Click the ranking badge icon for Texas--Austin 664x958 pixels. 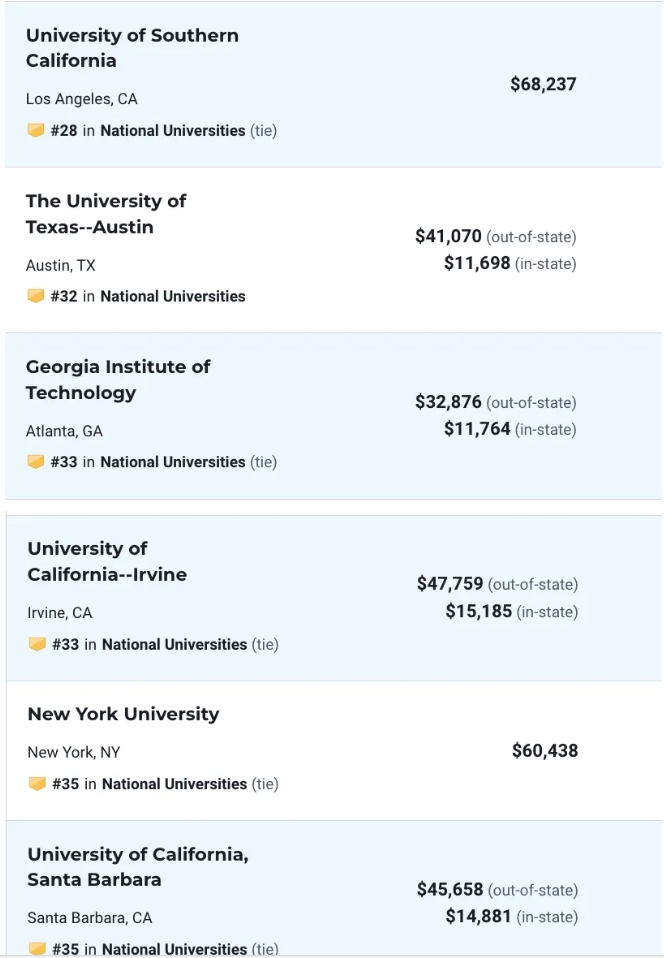[x=36, y=296]
